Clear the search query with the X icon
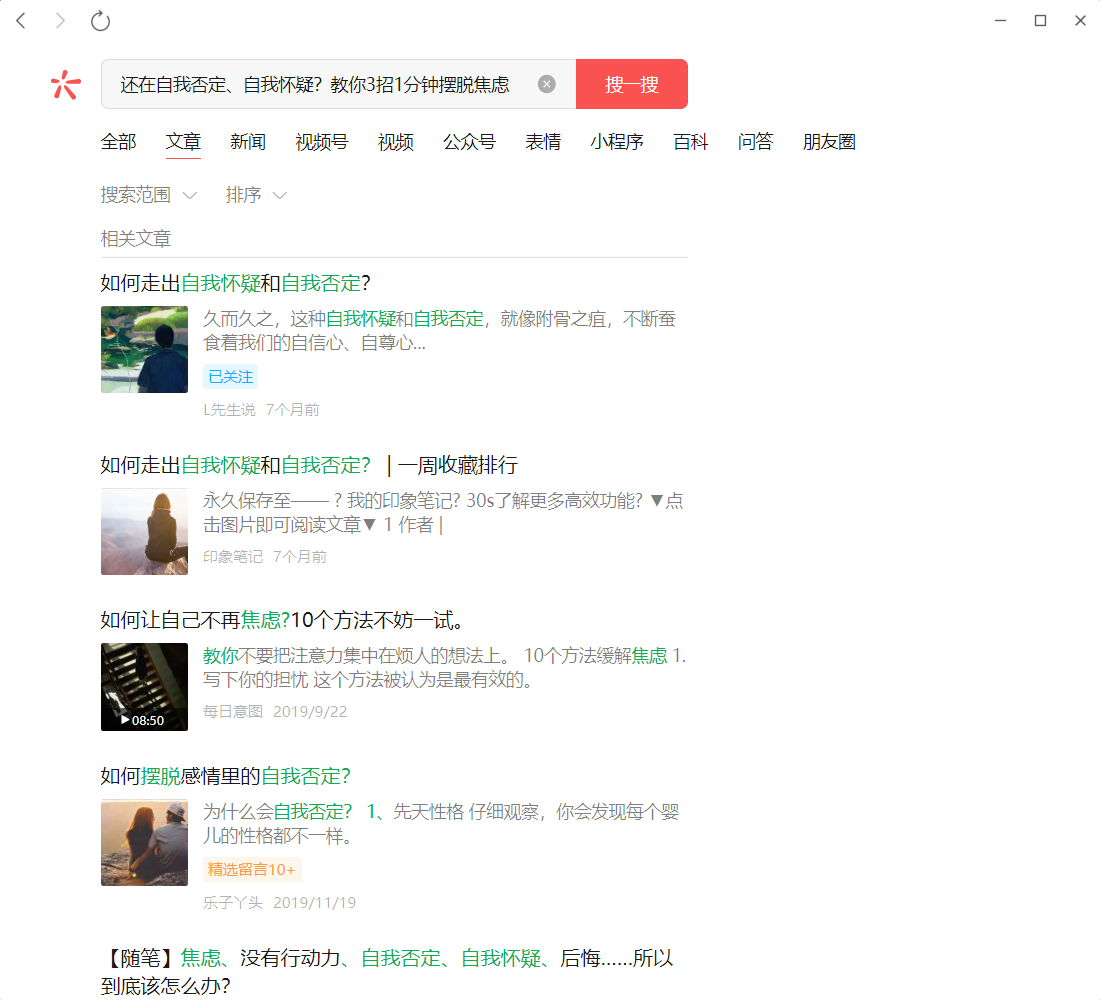 tap(546, 84)
